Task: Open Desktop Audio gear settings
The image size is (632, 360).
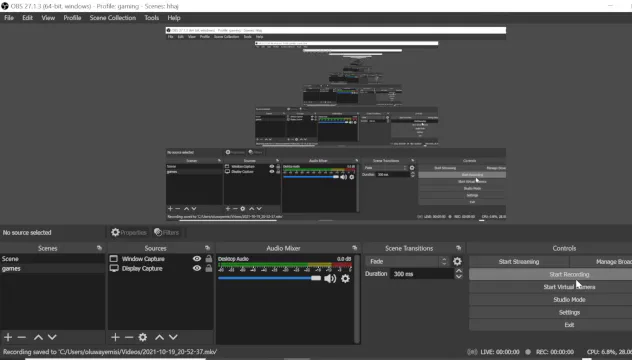Action: click(345, 278)
